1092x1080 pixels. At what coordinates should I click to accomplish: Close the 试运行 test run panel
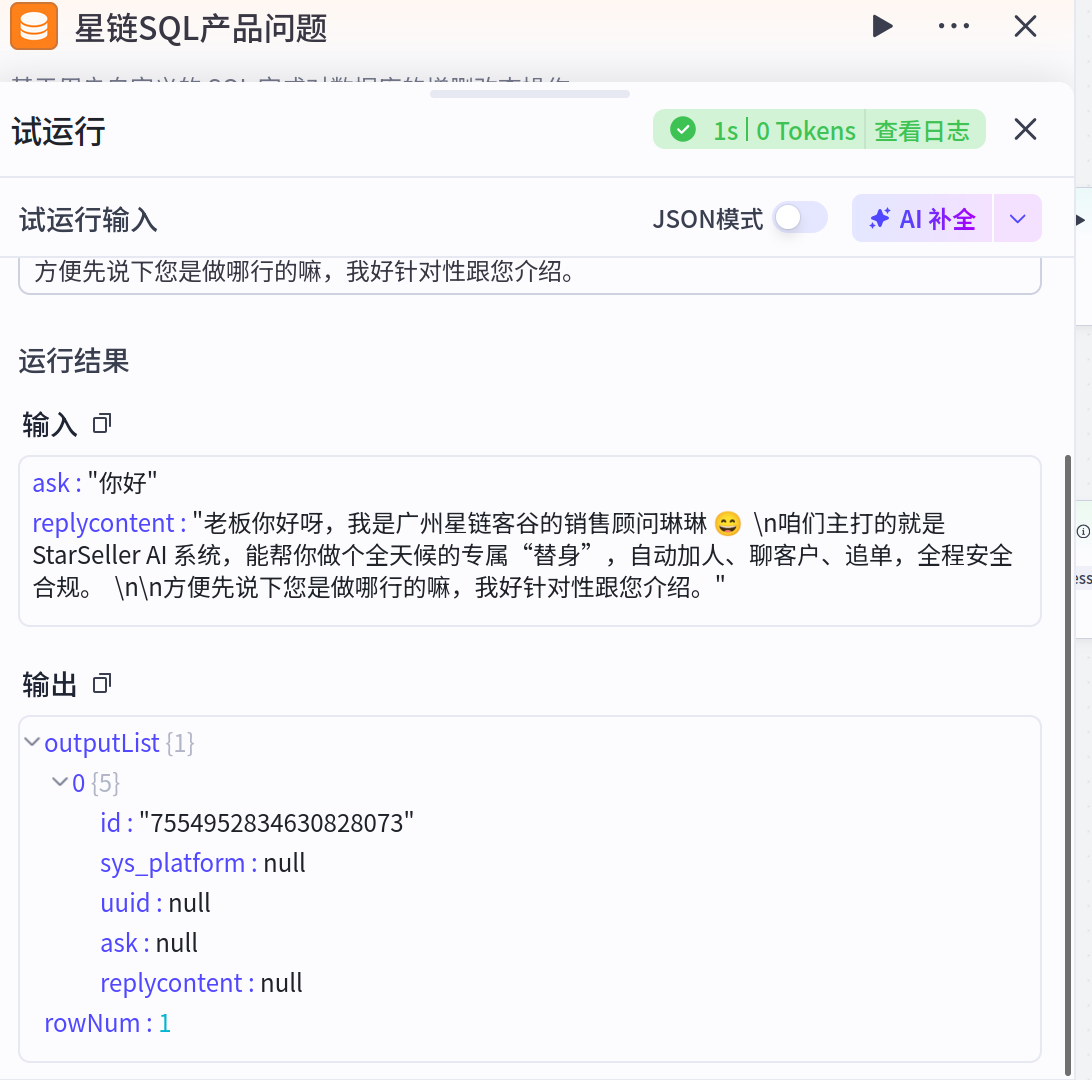point(1025,129)
